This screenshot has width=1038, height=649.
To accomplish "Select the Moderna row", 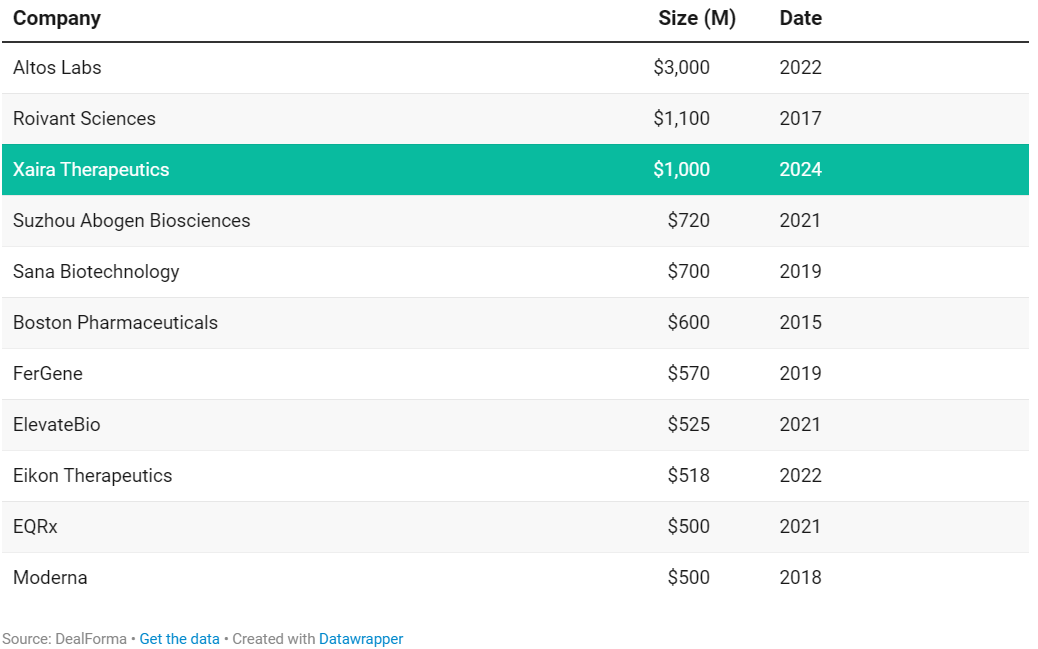I will (50, 578).
